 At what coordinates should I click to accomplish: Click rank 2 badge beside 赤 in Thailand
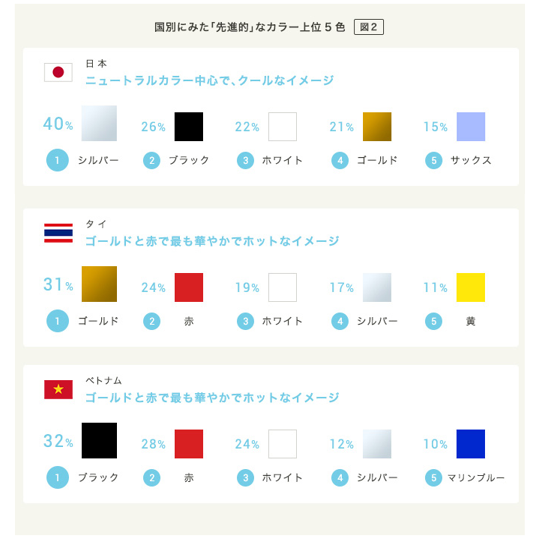click(x=152, y=321)
